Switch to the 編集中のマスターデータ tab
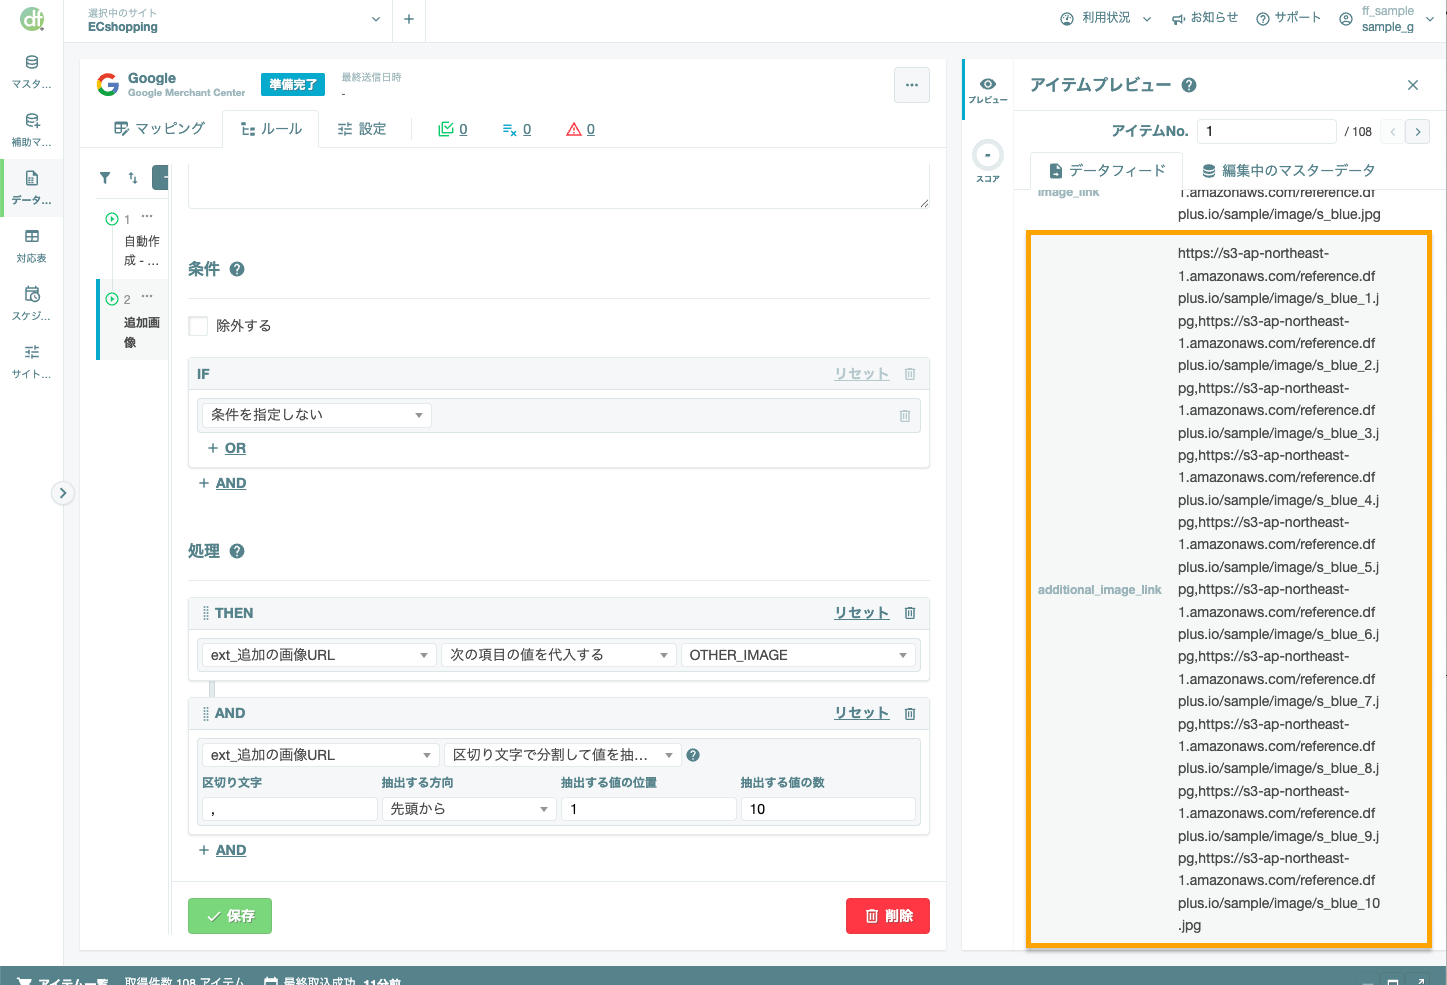 (x=1288, y=171)
